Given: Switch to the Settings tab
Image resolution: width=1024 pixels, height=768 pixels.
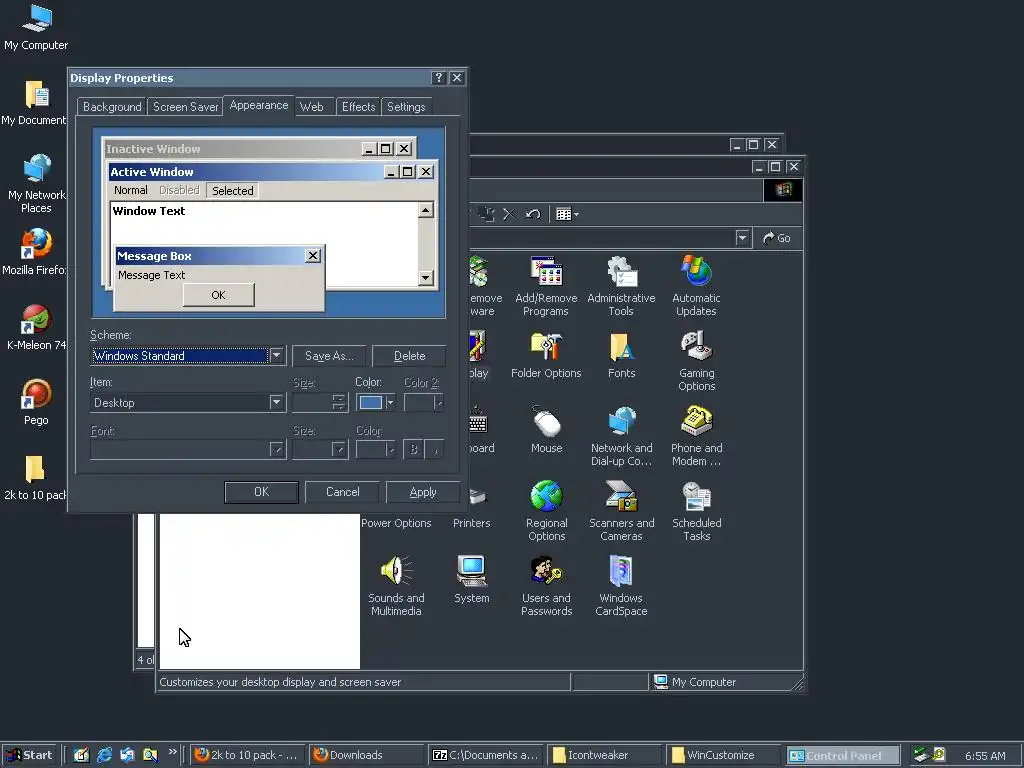Looking at the screenshot, I should click(406, 106).
